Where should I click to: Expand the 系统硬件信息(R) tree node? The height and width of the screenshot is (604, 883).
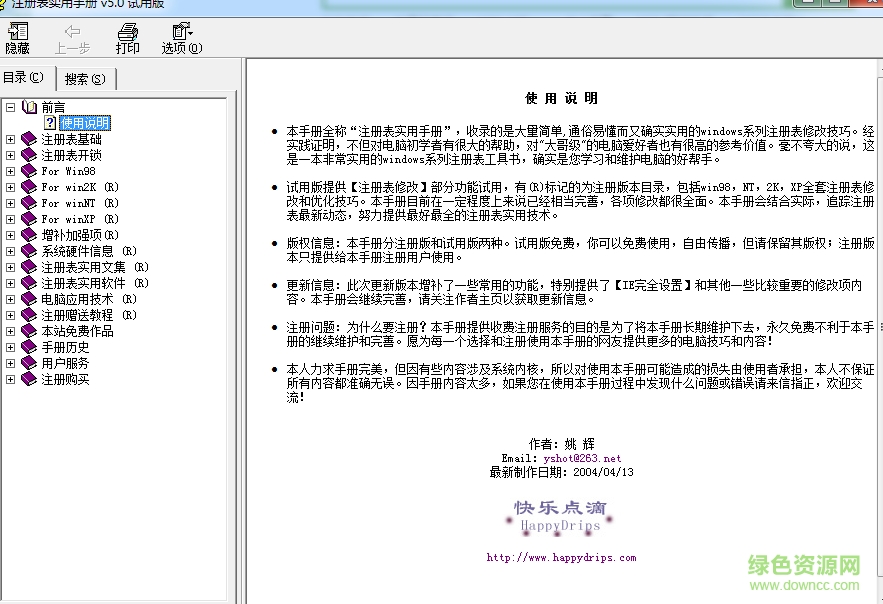tap(9, 251)
